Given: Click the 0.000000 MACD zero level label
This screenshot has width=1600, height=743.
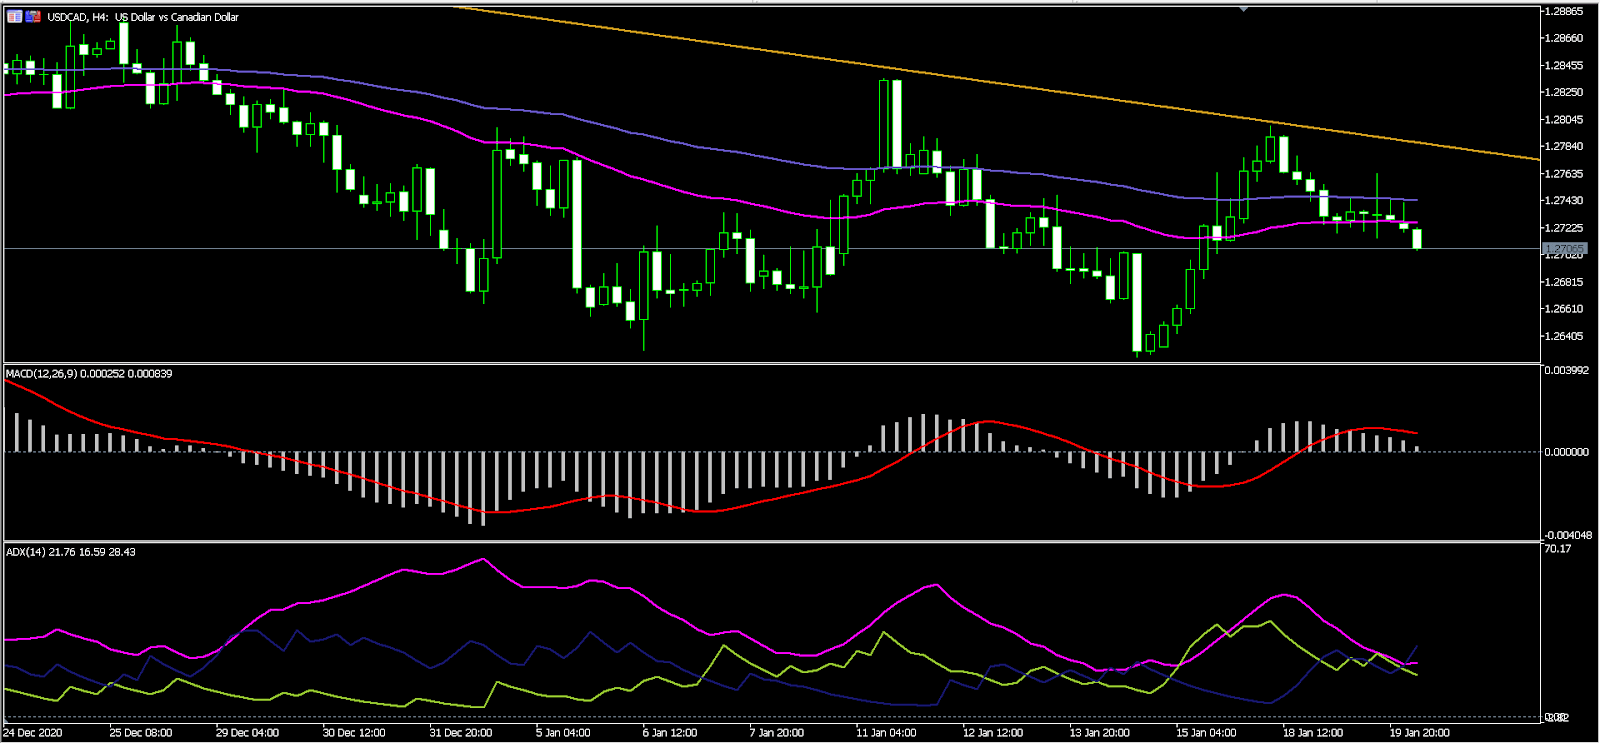Looking at the screenshot, I should pos(1566,452).
